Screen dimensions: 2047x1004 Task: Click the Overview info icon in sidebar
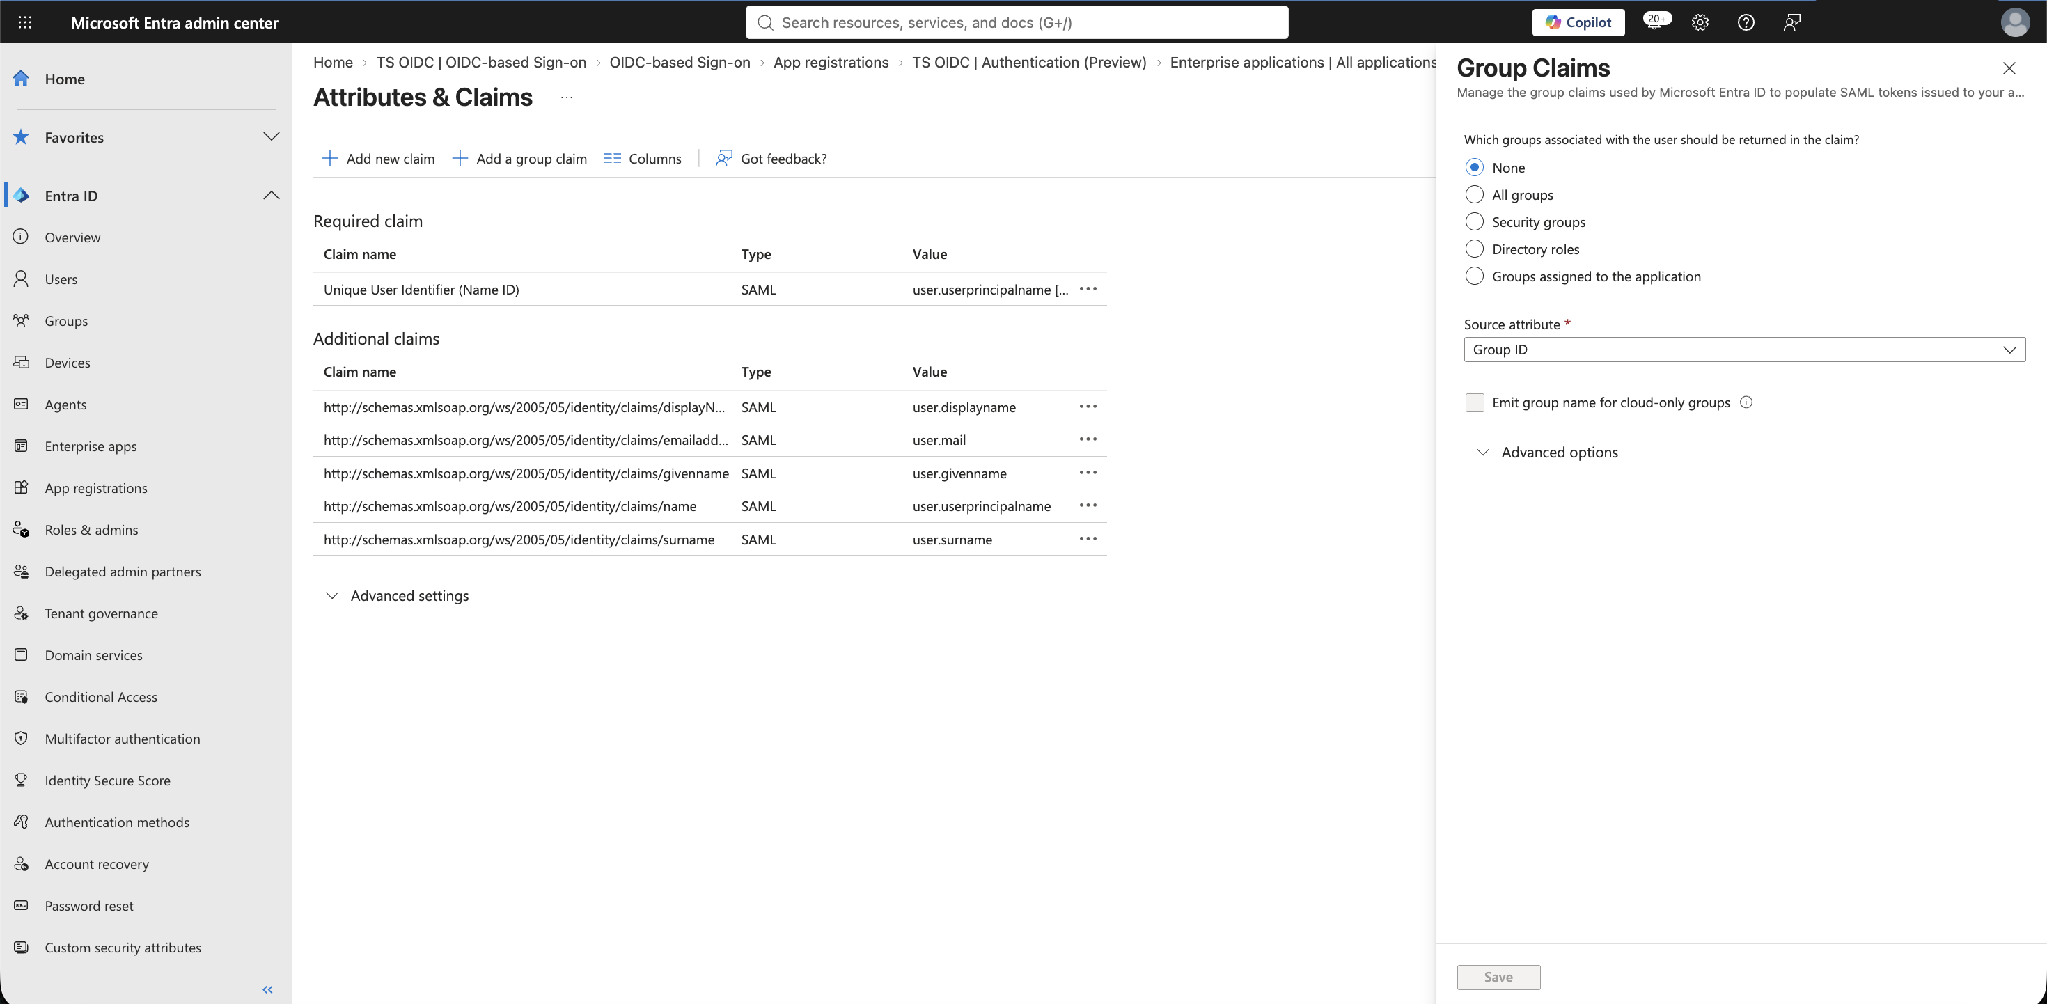(21, 237)
